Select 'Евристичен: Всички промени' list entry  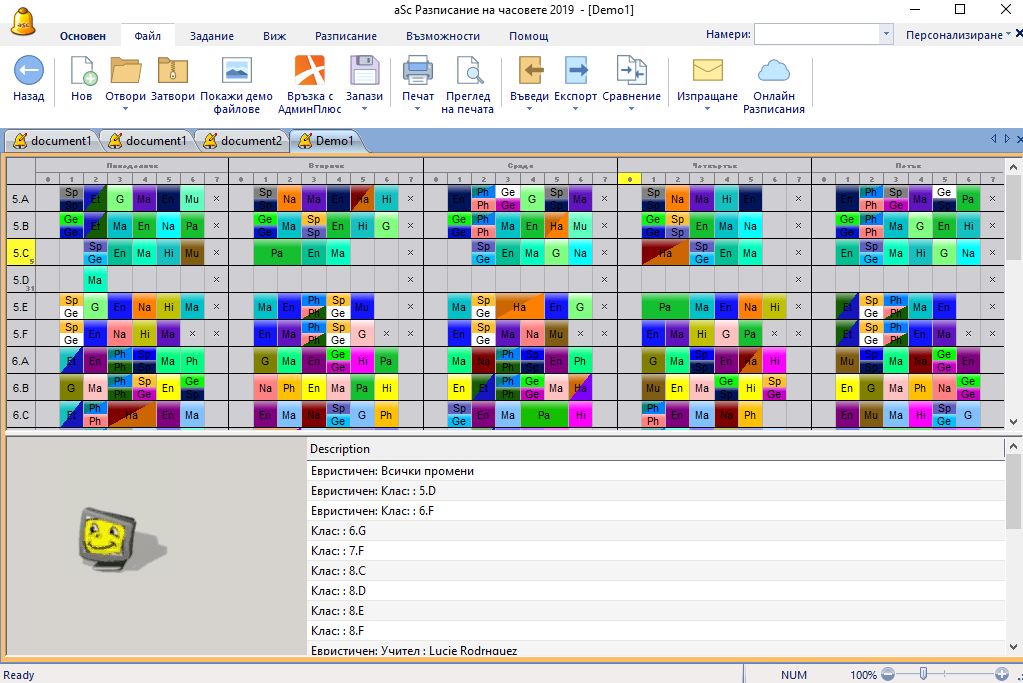[x=392, y=470]
